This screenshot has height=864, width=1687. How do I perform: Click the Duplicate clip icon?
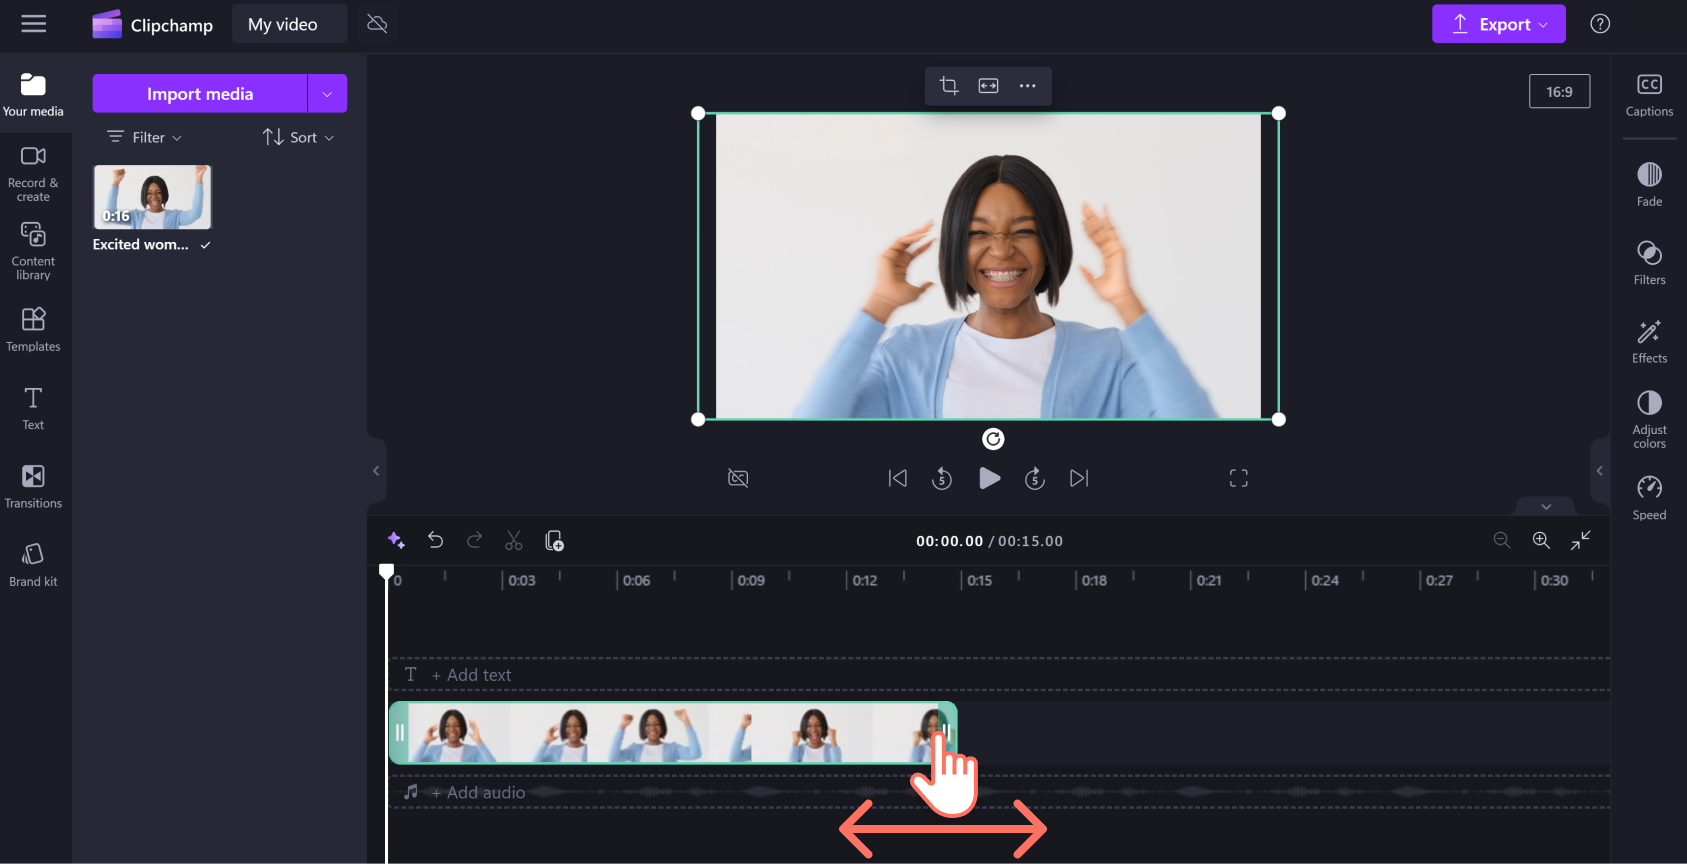tap(554, 541)
